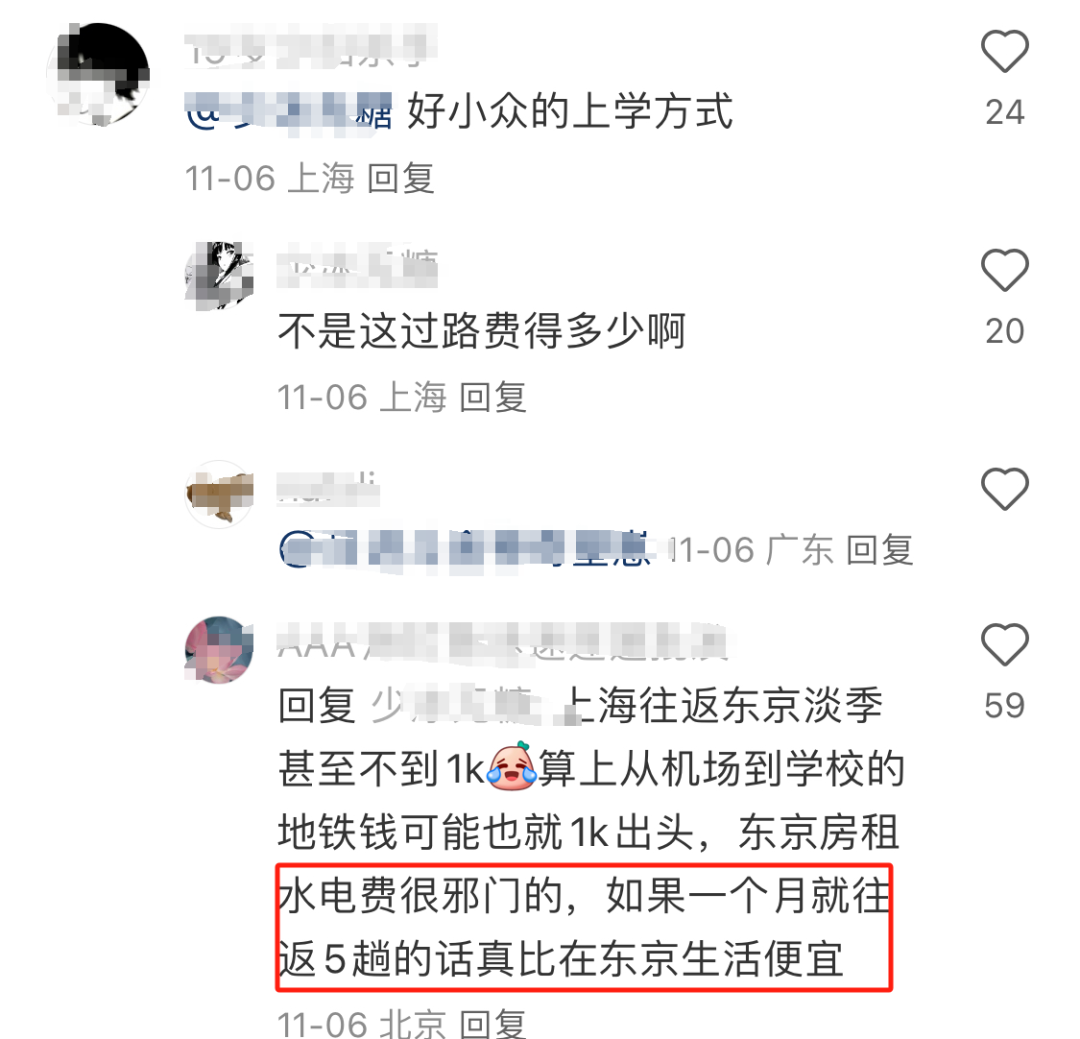The width and height of the screenshot is (1080, 1039).
Task: Tap the 20 like count
Action: click(1005, 331)
